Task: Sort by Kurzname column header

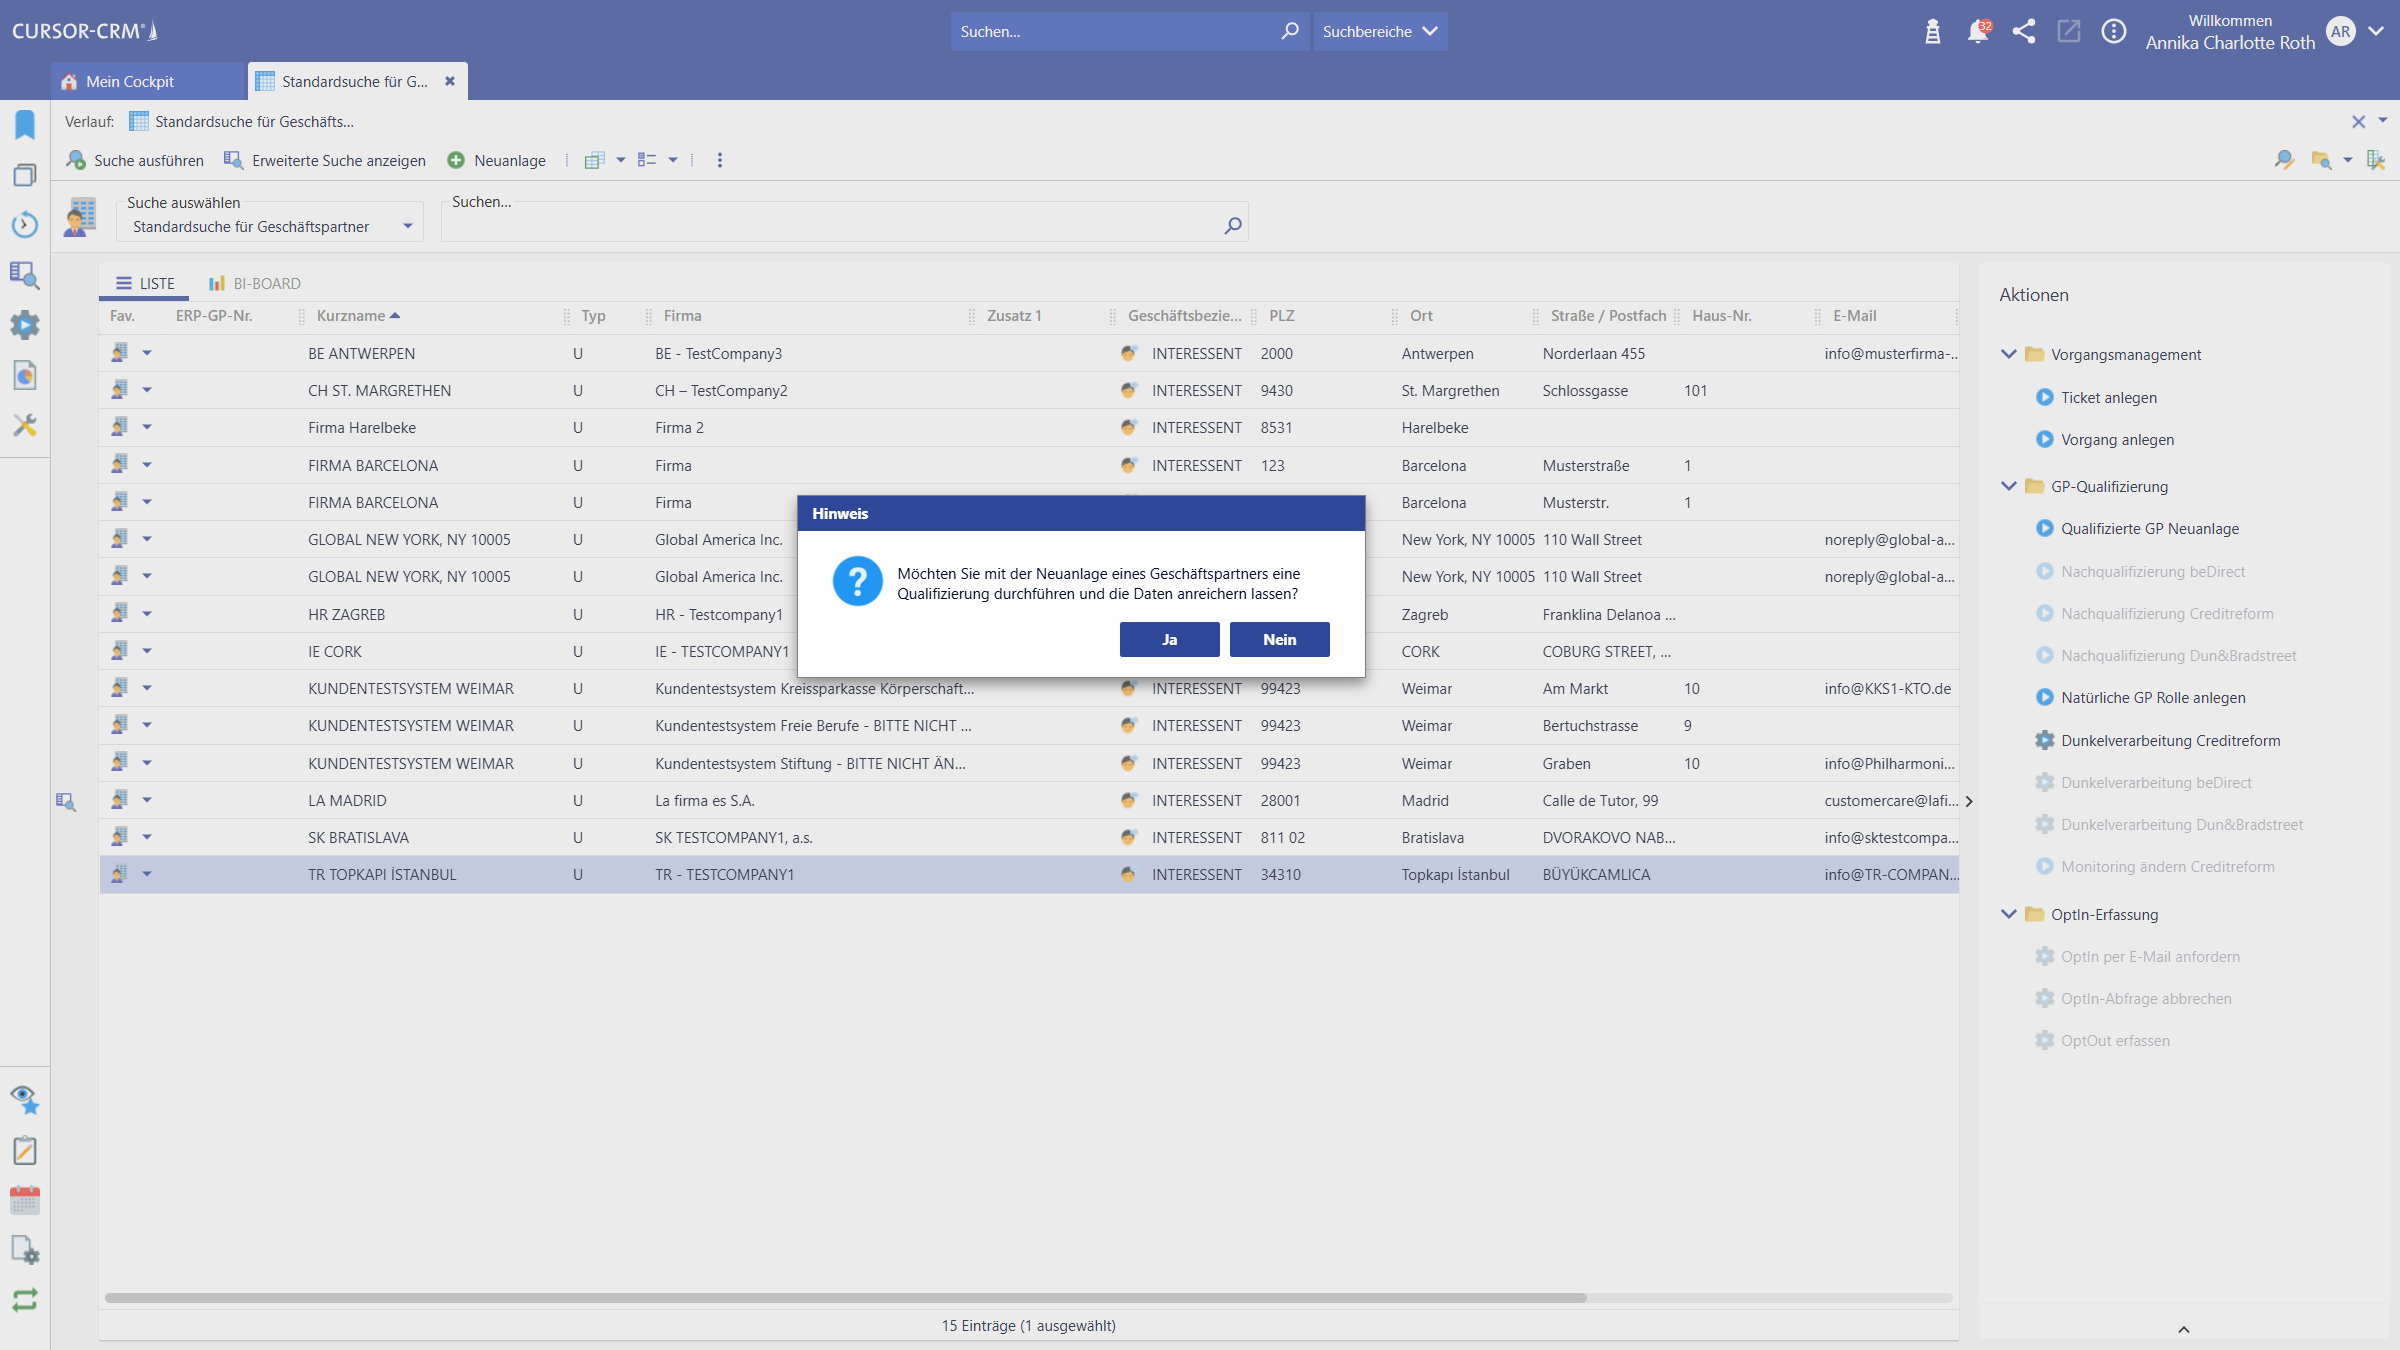Action: pos(358,315)
